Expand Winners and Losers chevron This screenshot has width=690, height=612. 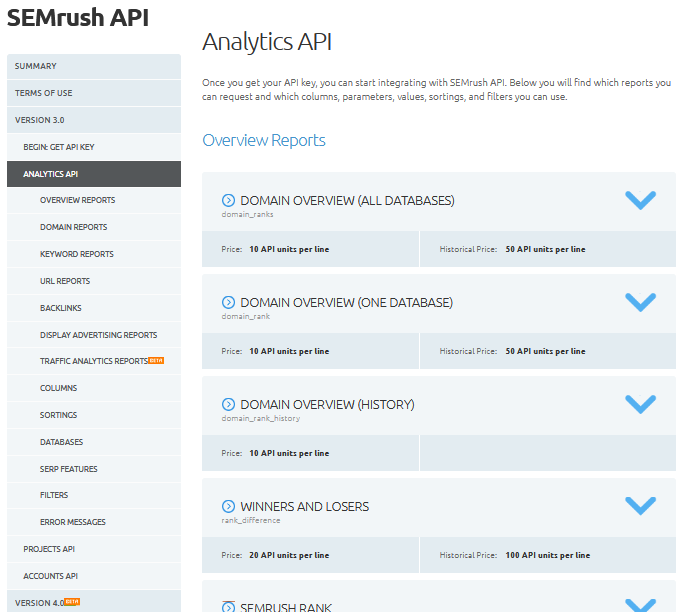click(640, 506)
